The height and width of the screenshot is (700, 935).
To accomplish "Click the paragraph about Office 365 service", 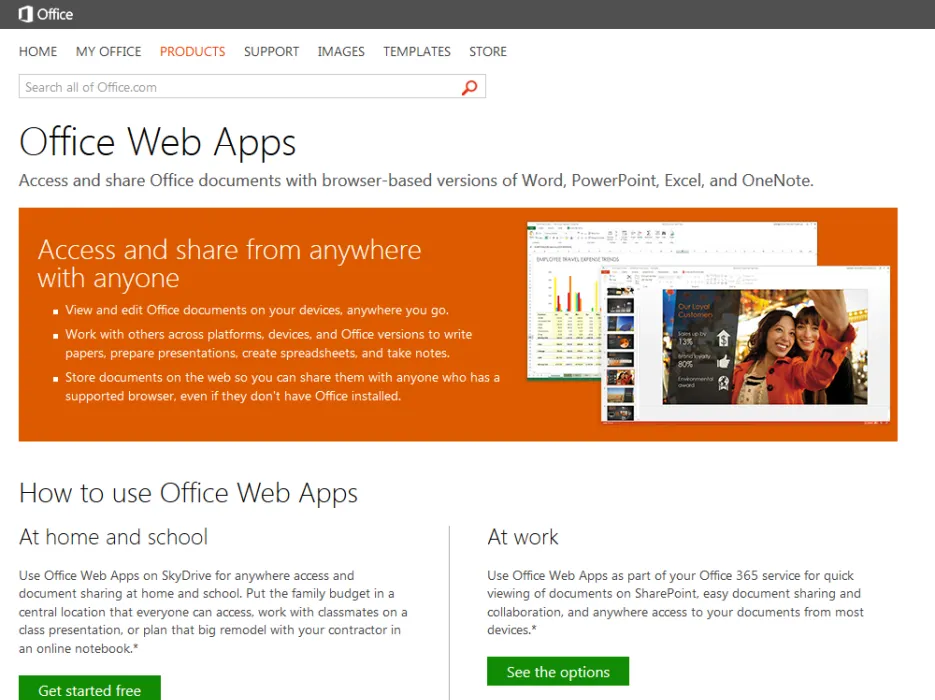I will [x=675, y=603].
